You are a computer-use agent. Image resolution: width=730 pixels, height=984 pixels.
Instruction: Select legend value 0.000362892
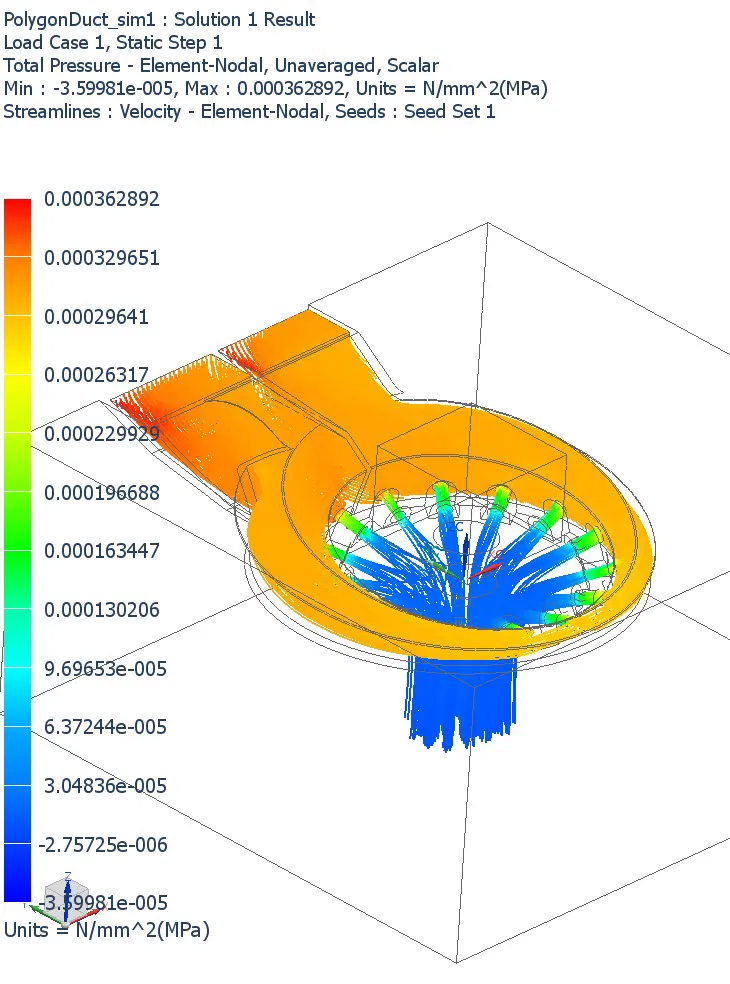102,199
